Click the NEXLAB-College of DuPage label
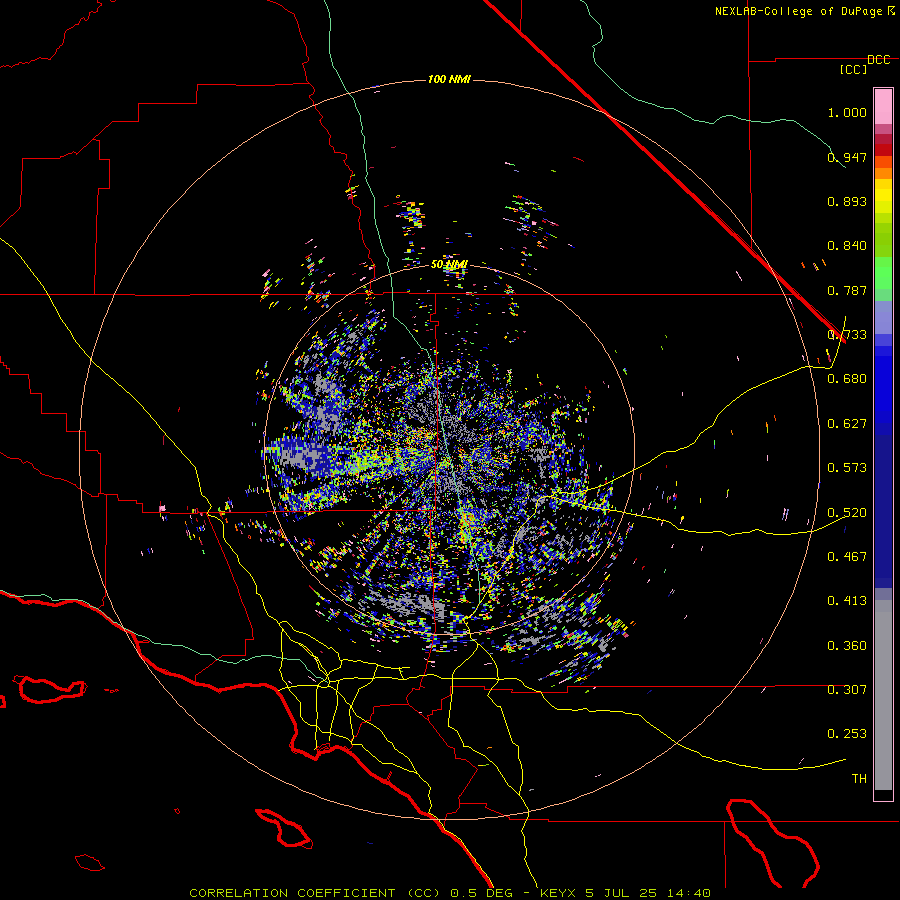 [x=800, y=11]
